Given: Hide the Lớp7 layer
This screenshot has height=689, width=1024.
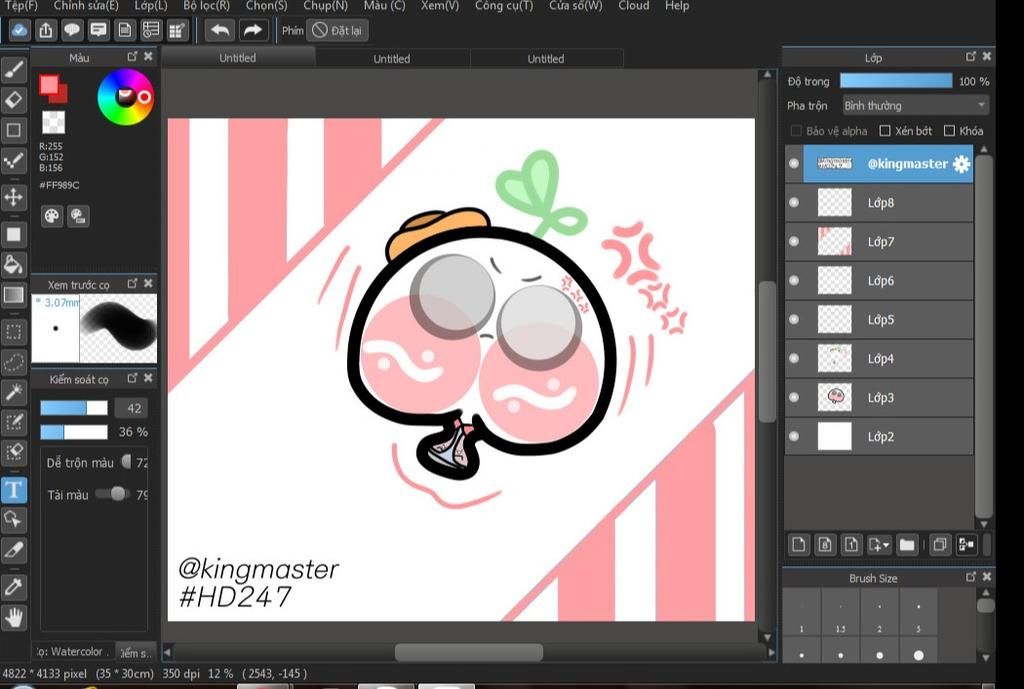Looking at the screenshot, I should tap(794, 242).
